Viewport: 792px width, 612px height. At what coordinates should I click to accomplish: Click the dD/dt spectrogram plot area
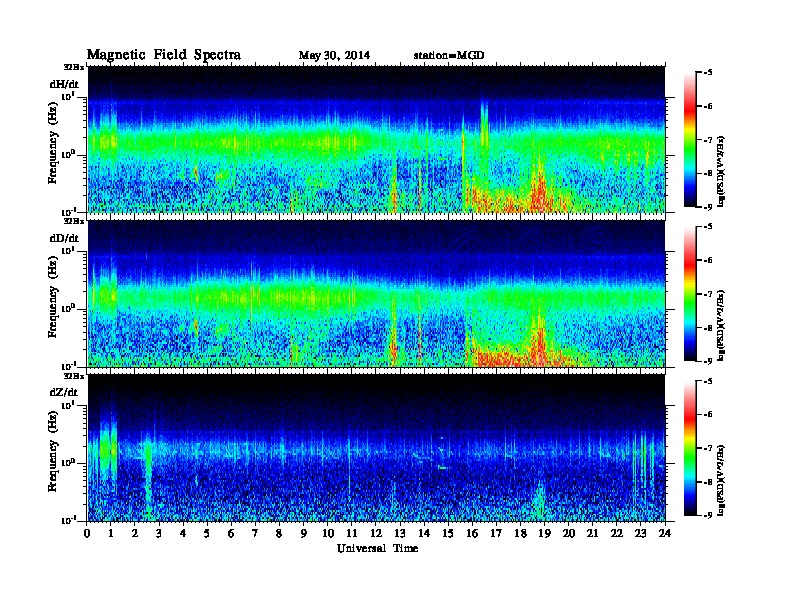click(376, 293)
